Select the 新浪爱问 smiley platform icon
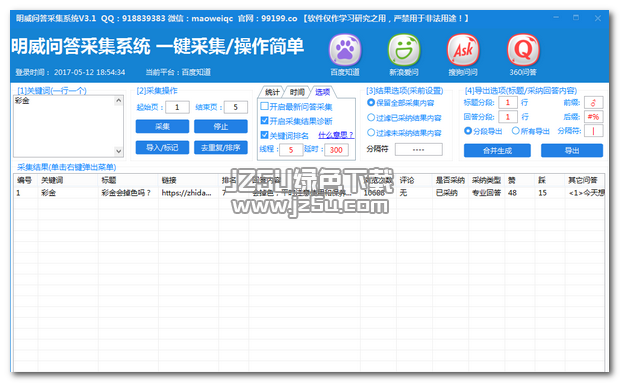620x383 pixels. coord(404,50)
